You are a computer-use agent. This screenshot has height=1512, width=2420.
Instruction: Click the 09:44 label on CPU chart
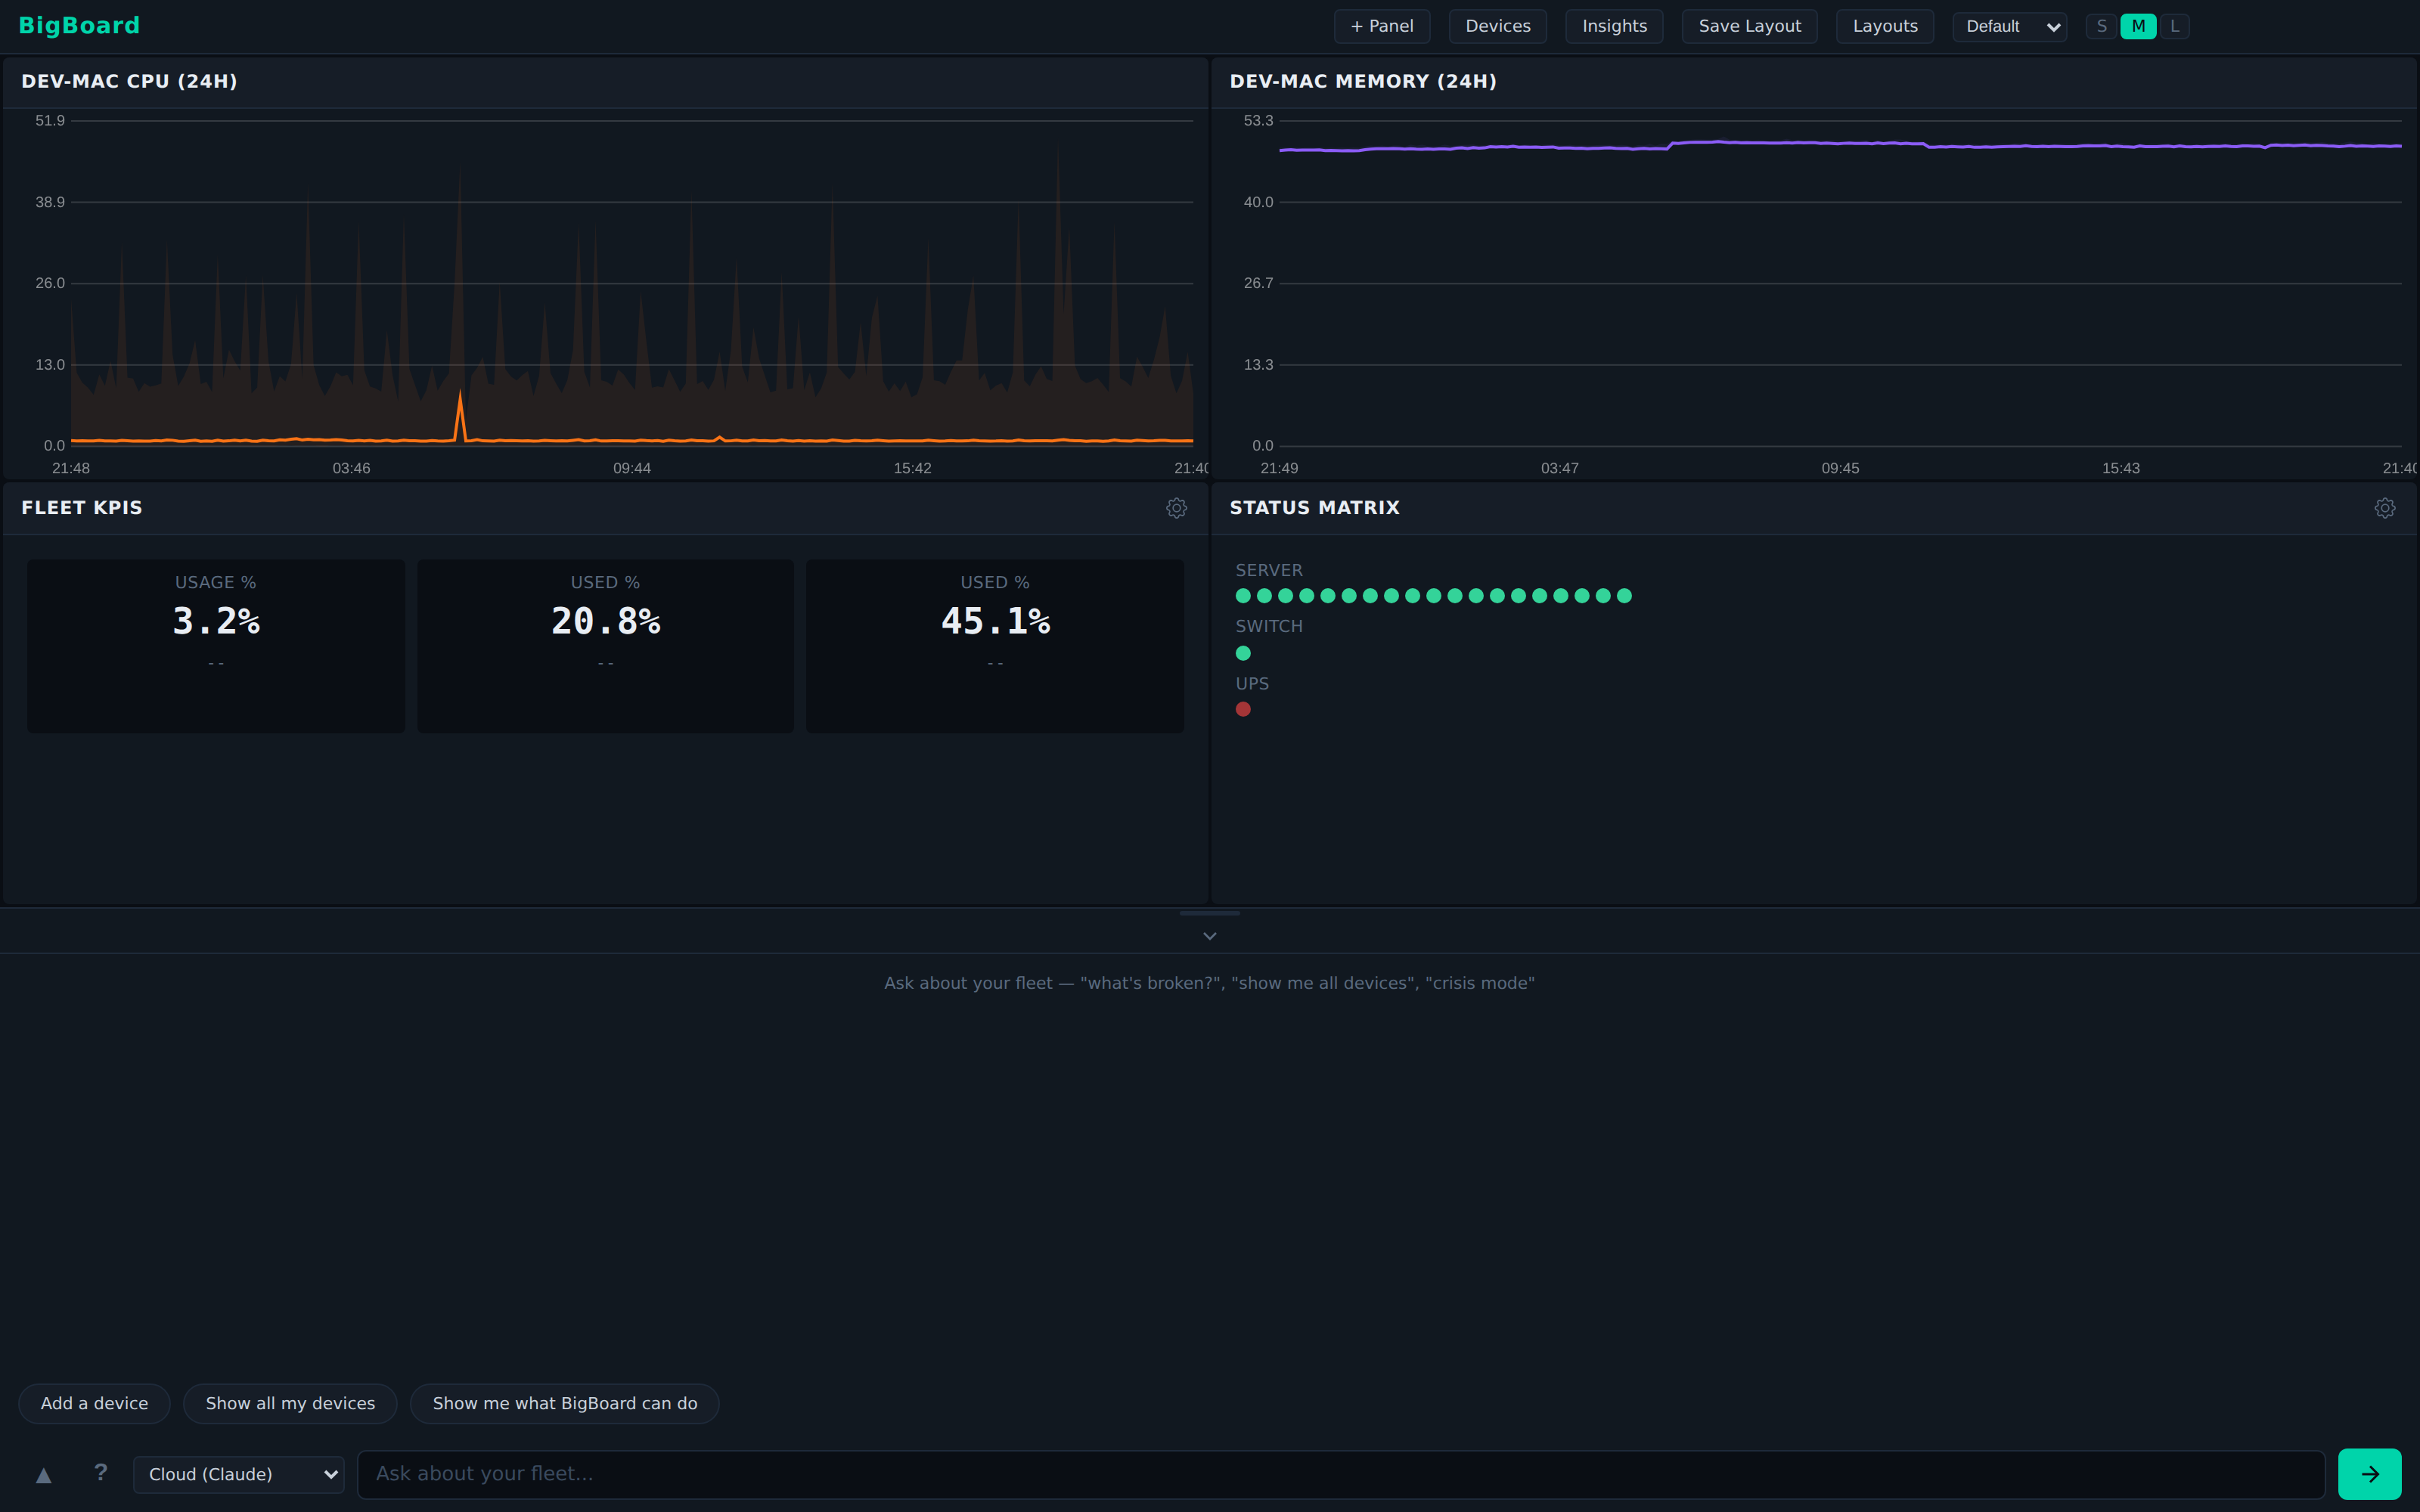[632, 468]
